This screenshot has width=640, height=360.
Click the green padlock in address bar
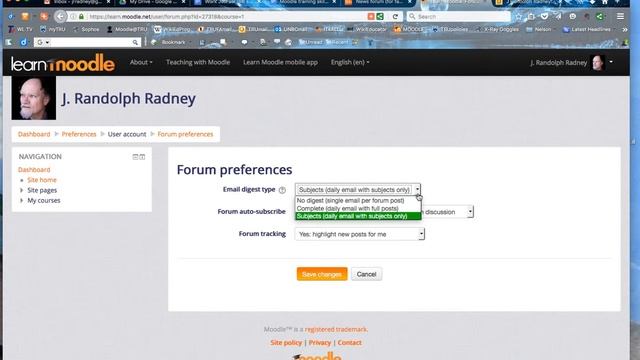pos(81,17)
